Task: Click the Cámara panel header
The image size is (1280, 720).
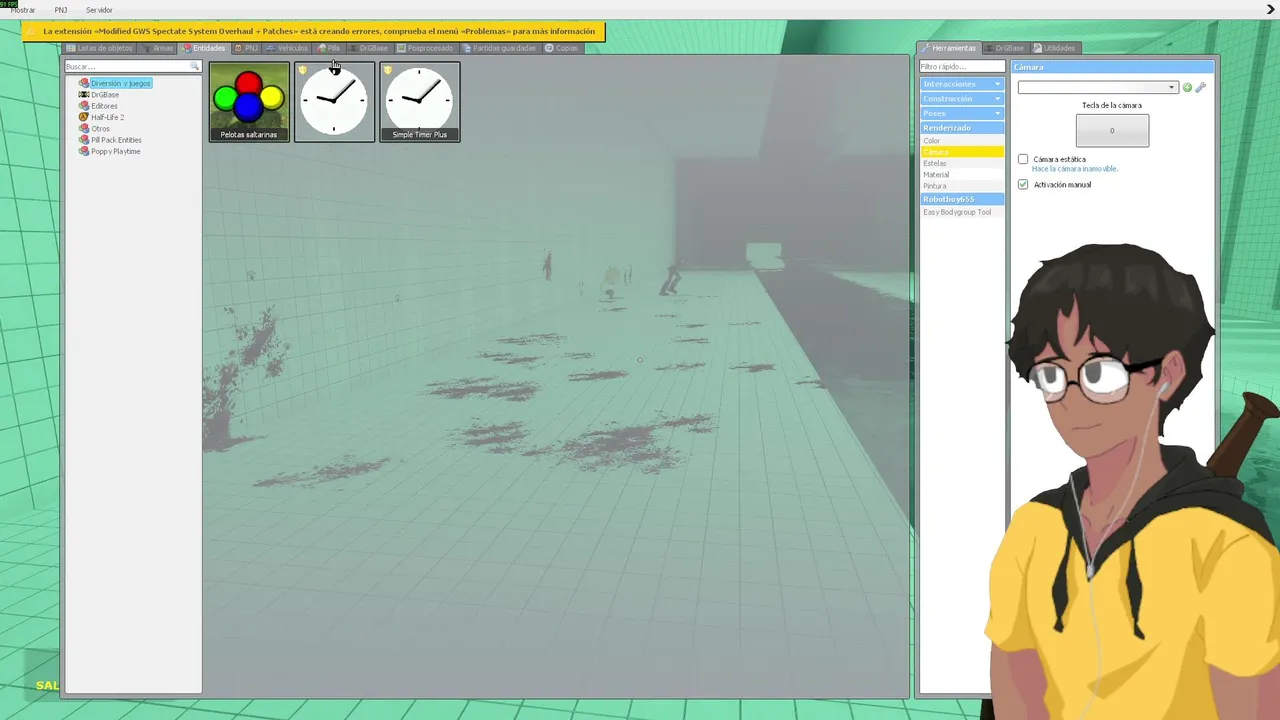Action: (1112, 67)
